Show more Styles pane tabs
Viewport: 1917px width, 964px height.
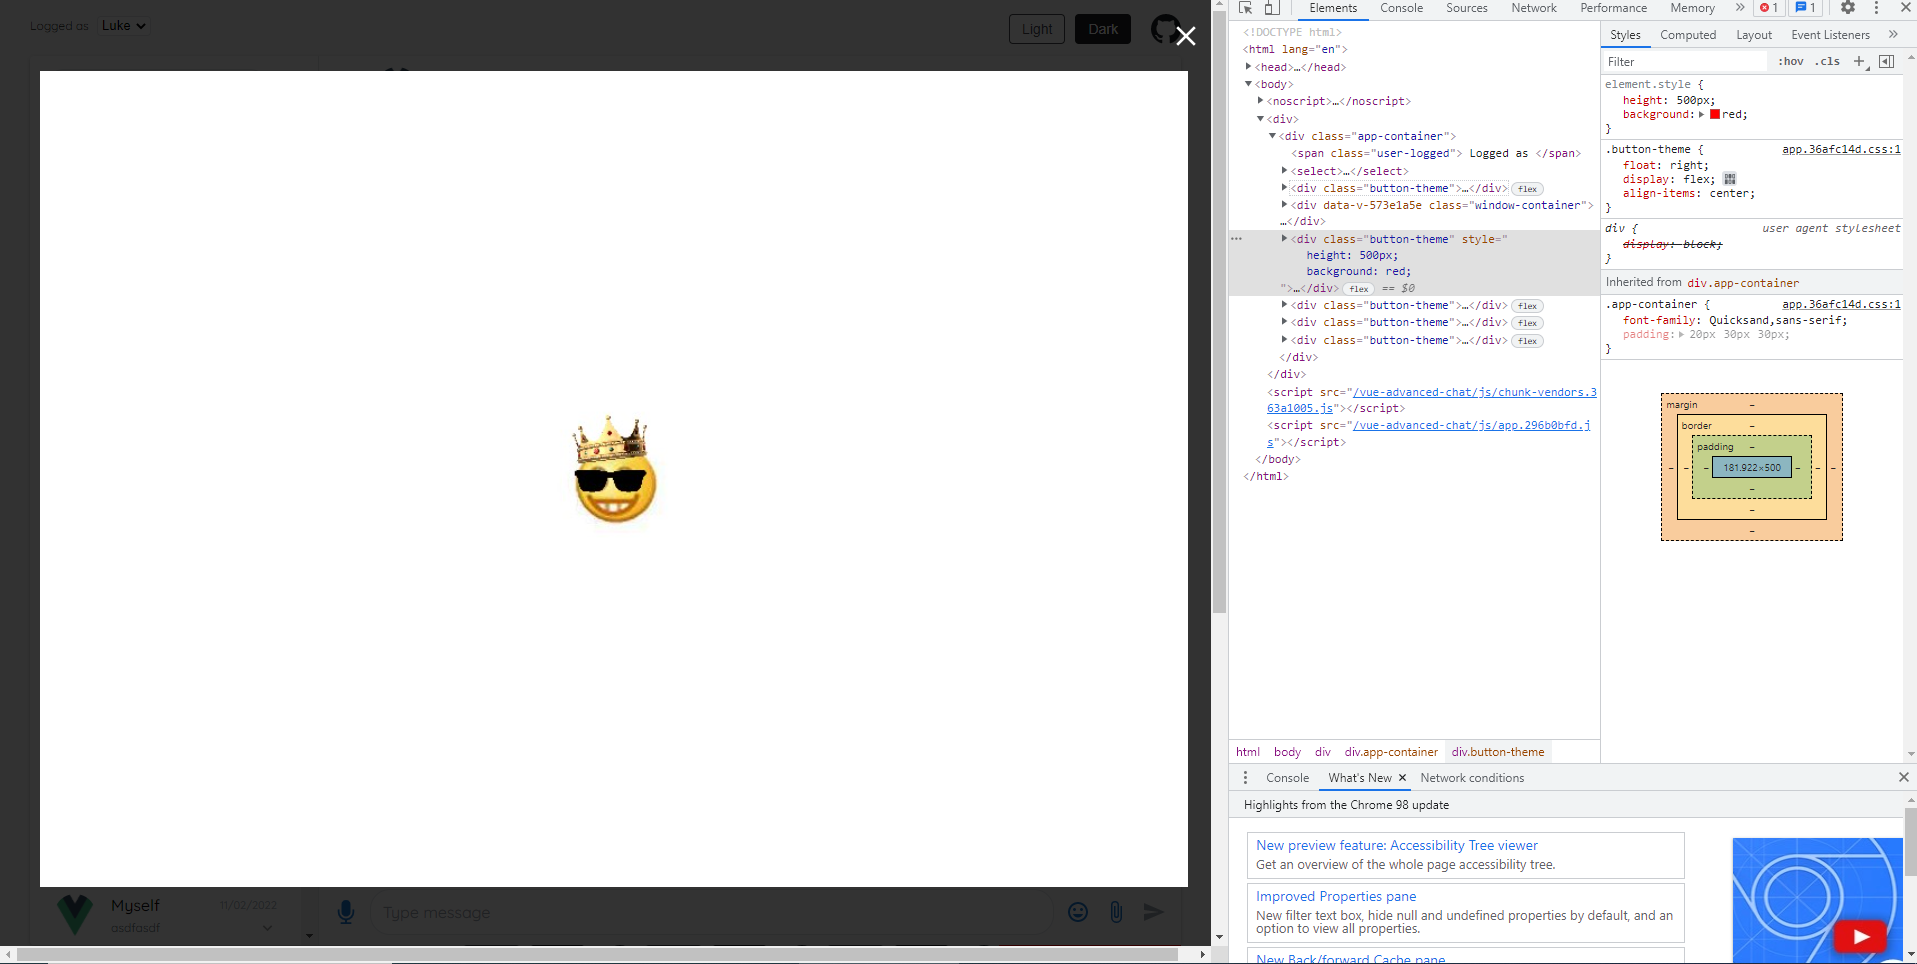pyautogui.click(x=1893, y=35)
